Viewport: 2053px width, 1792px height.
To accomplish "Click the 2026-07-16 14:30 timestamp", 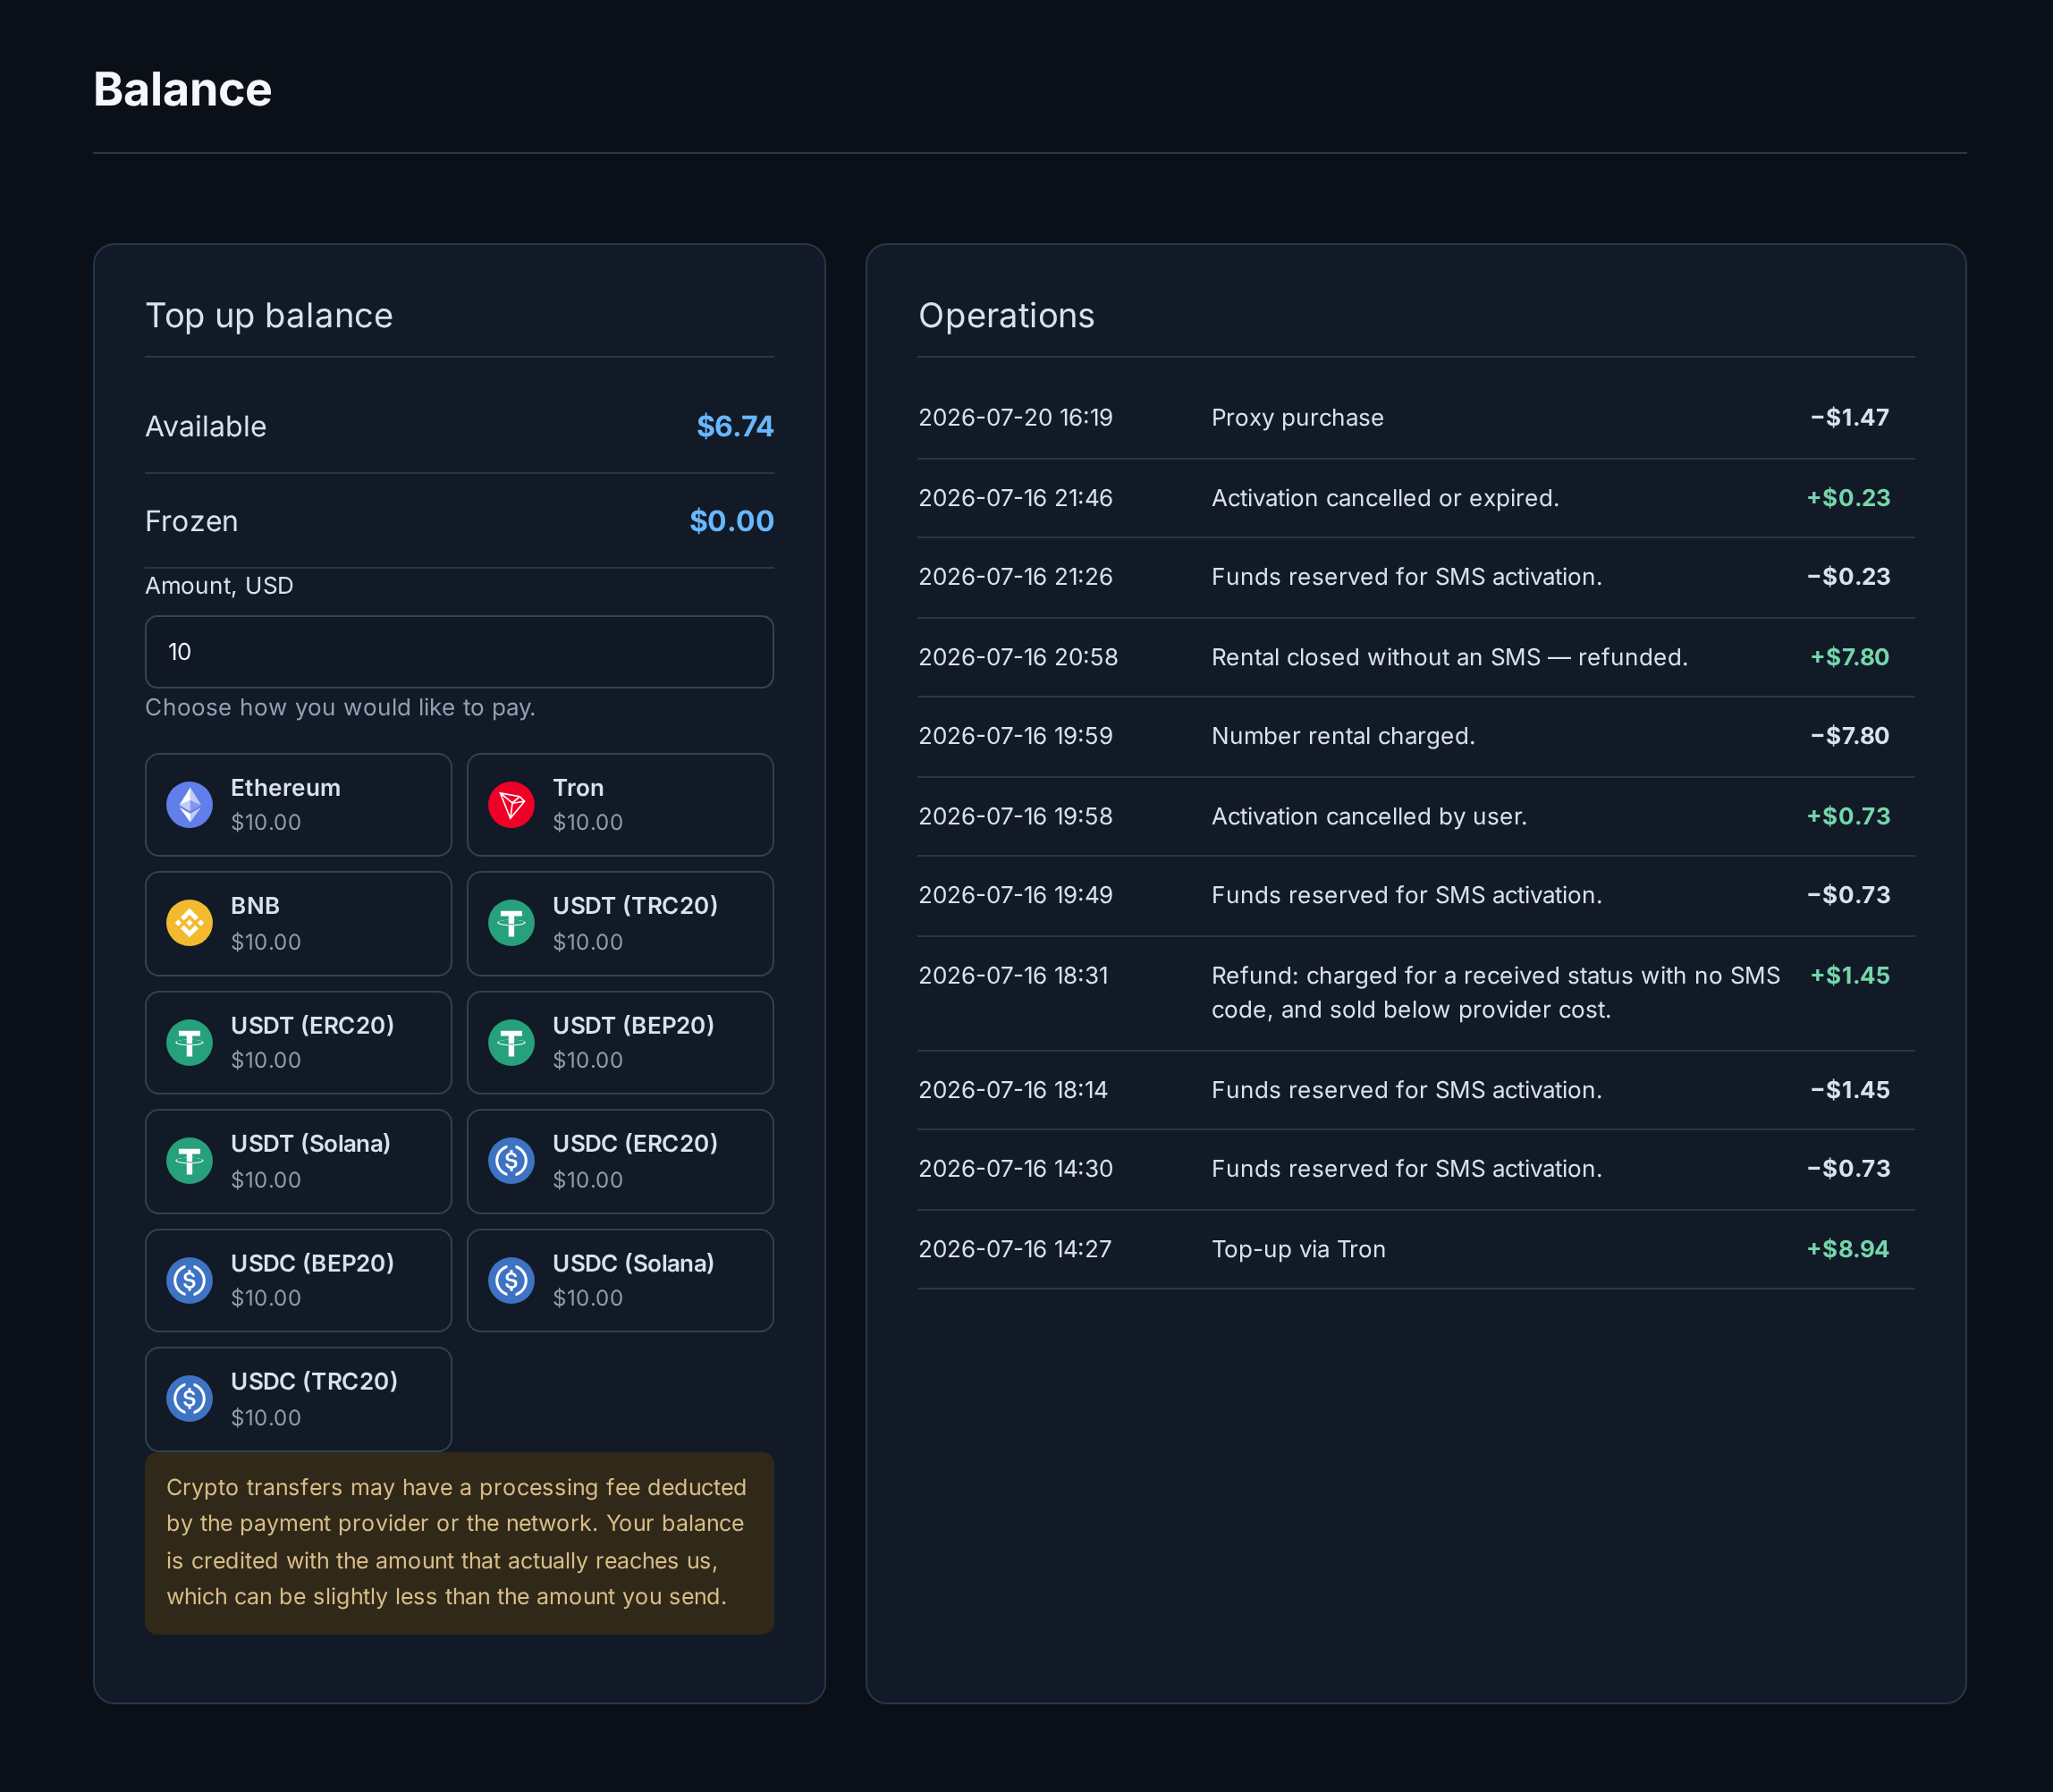I will pos(1015,1169).
